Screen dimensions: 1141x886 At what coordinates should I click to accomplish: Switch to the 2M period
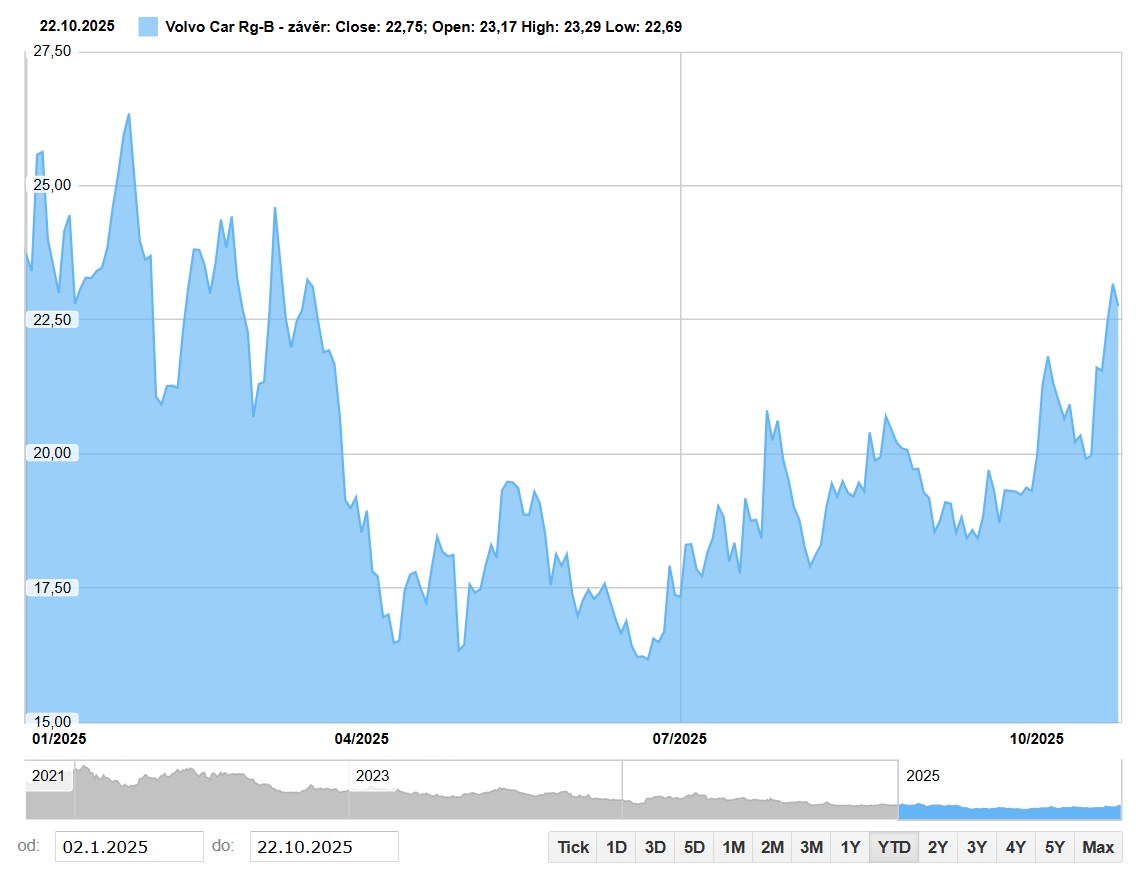[x=772, y=847]
